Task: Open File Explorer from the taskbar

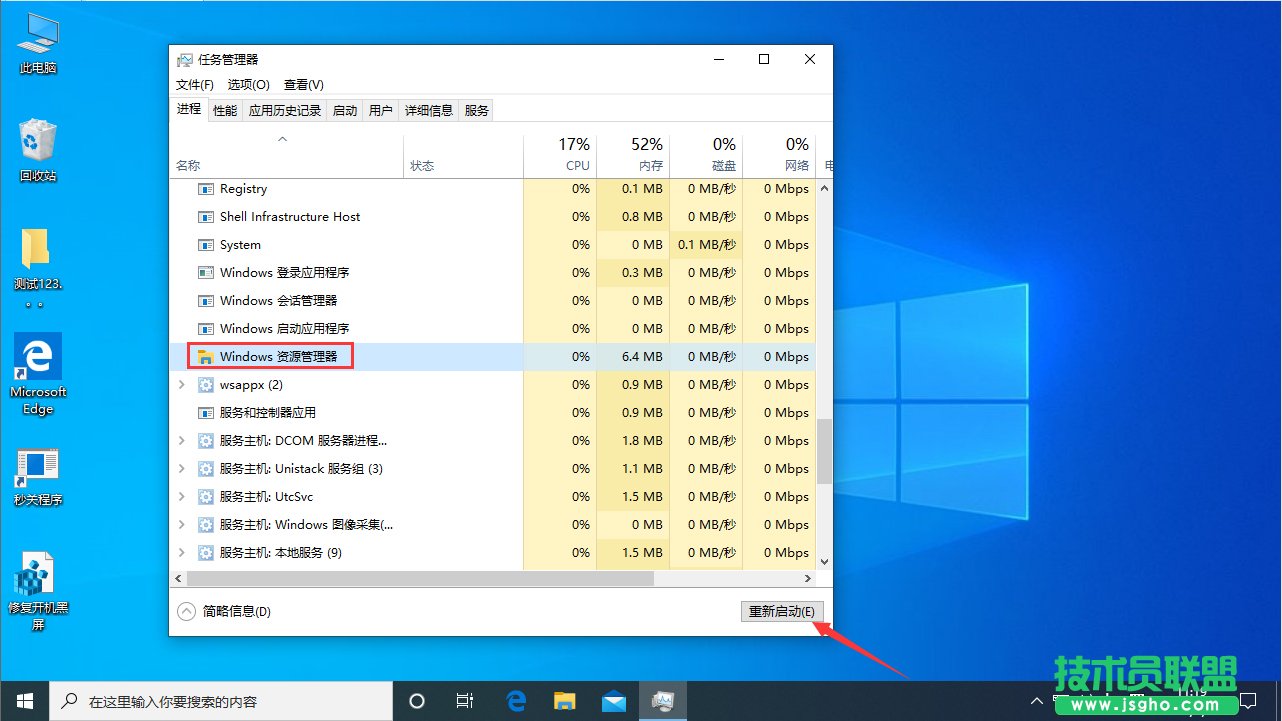Action: tap(564, 701)
